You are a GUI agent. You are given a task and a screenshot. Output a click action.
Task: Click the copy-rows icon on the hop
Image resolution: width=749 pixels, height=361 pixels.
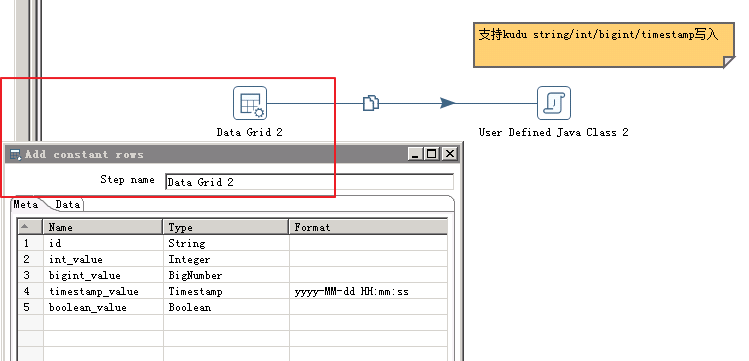(371, 103)
